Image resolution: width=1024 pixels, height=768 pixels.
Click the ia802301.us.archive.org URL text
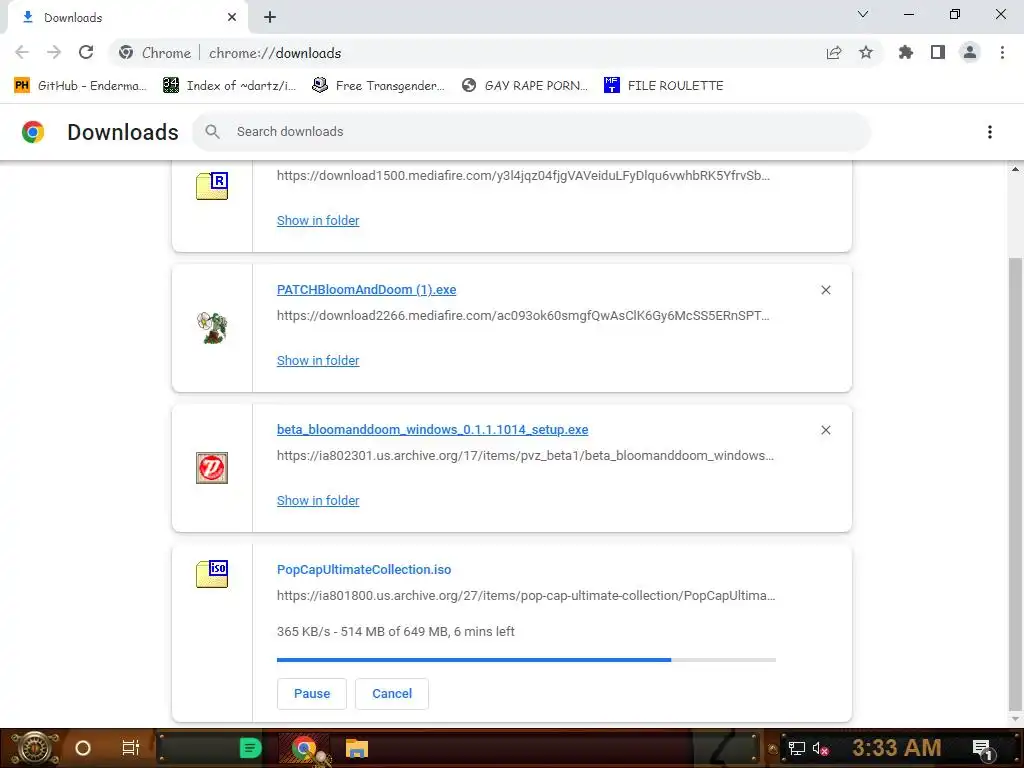point(525,455)
